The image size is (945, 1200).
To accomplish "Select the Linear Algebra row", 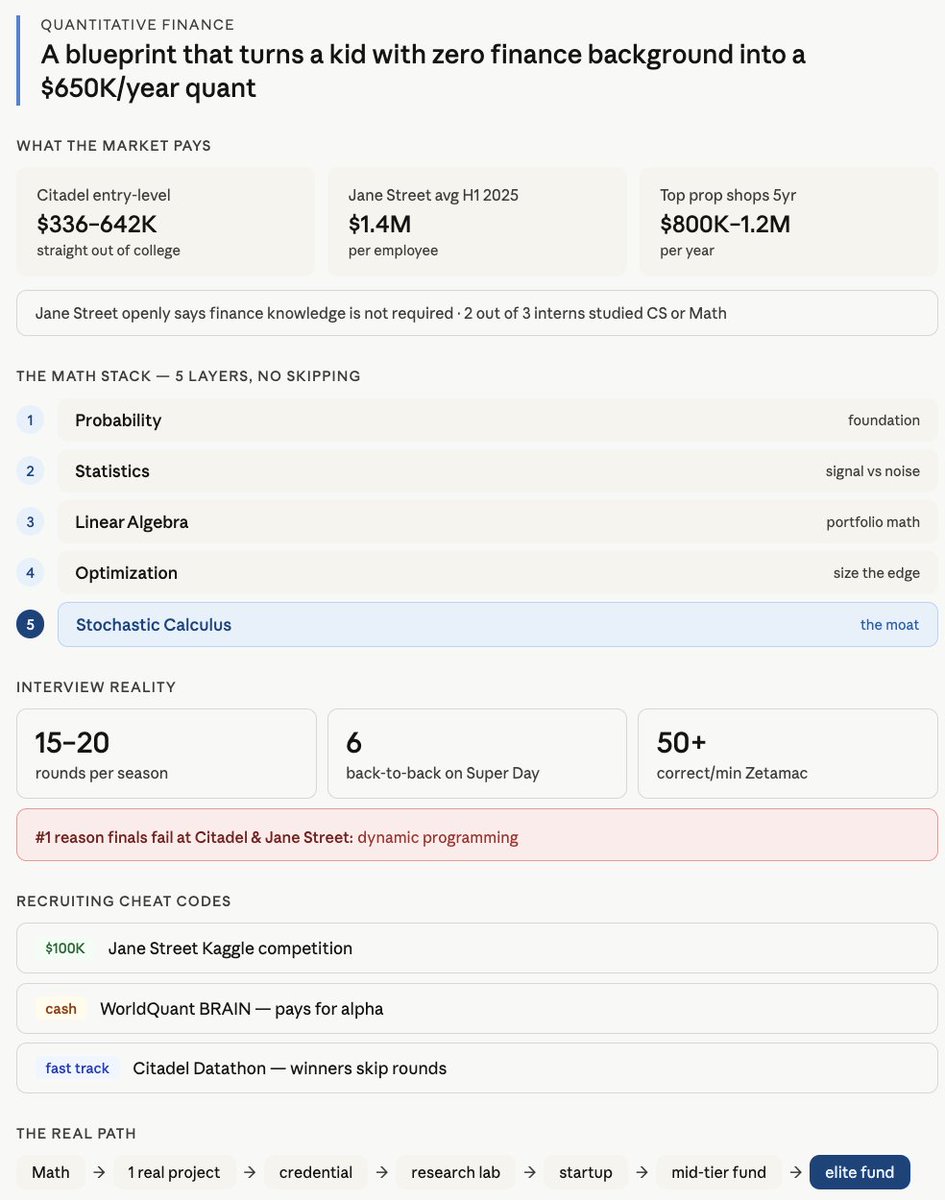I will pyautogui.click(x=497, y=522).
